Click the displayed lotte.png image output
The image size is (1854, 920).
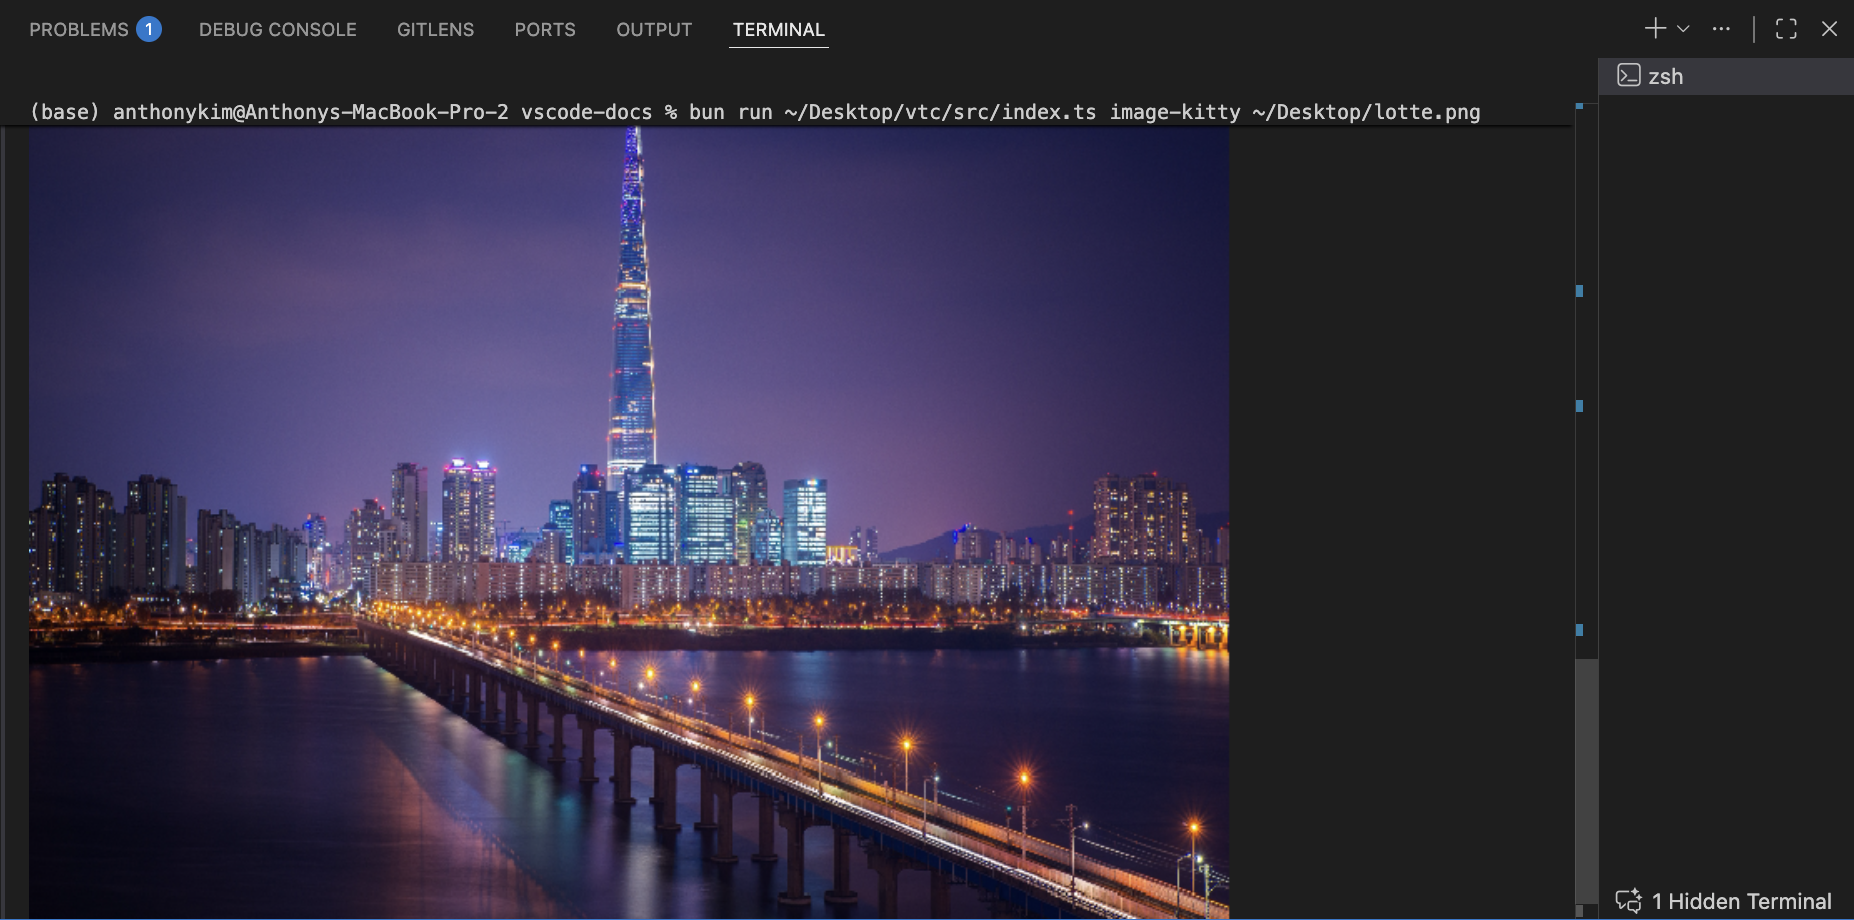click(x=628, y=500)
